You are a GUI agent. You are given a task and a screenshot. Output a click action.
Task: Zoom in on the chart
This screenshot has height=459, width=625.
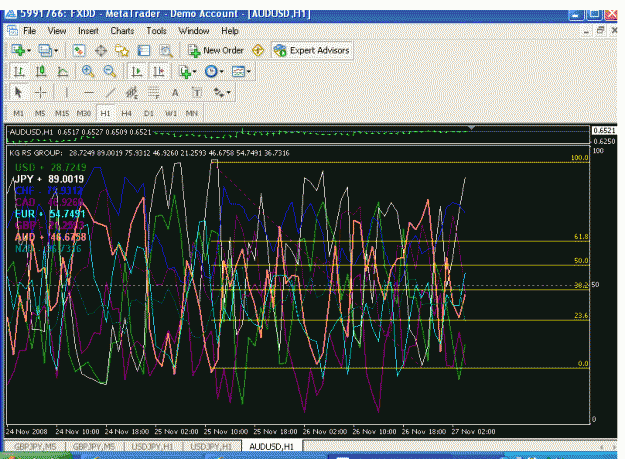click(88, 72)
